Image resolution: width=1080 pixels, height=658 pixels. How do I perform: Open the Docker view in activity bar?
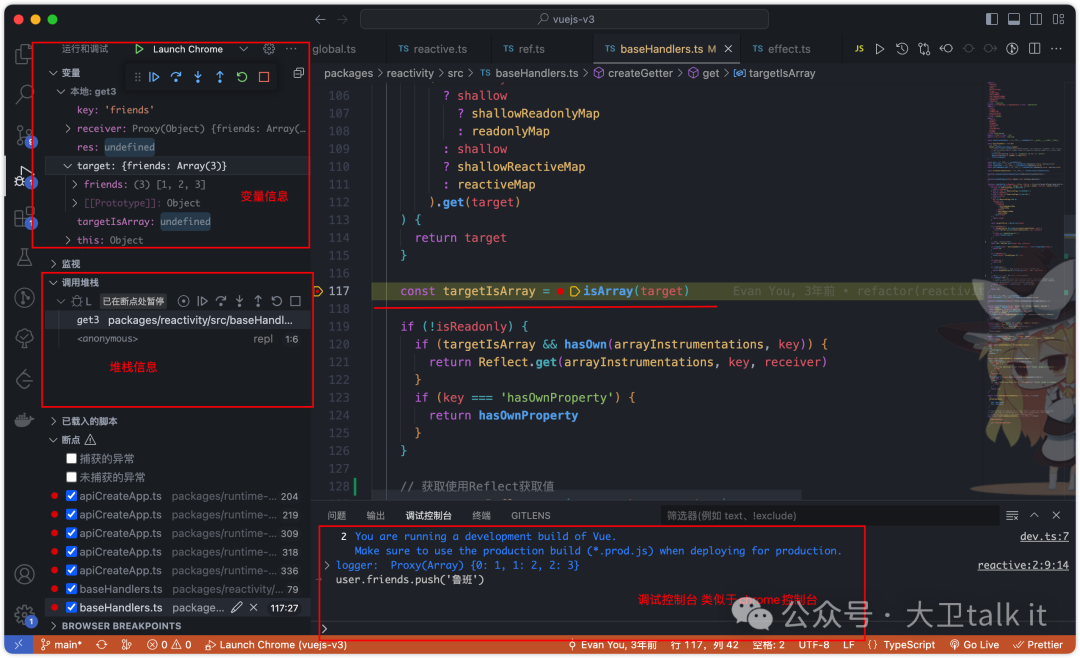coord(24,420)
